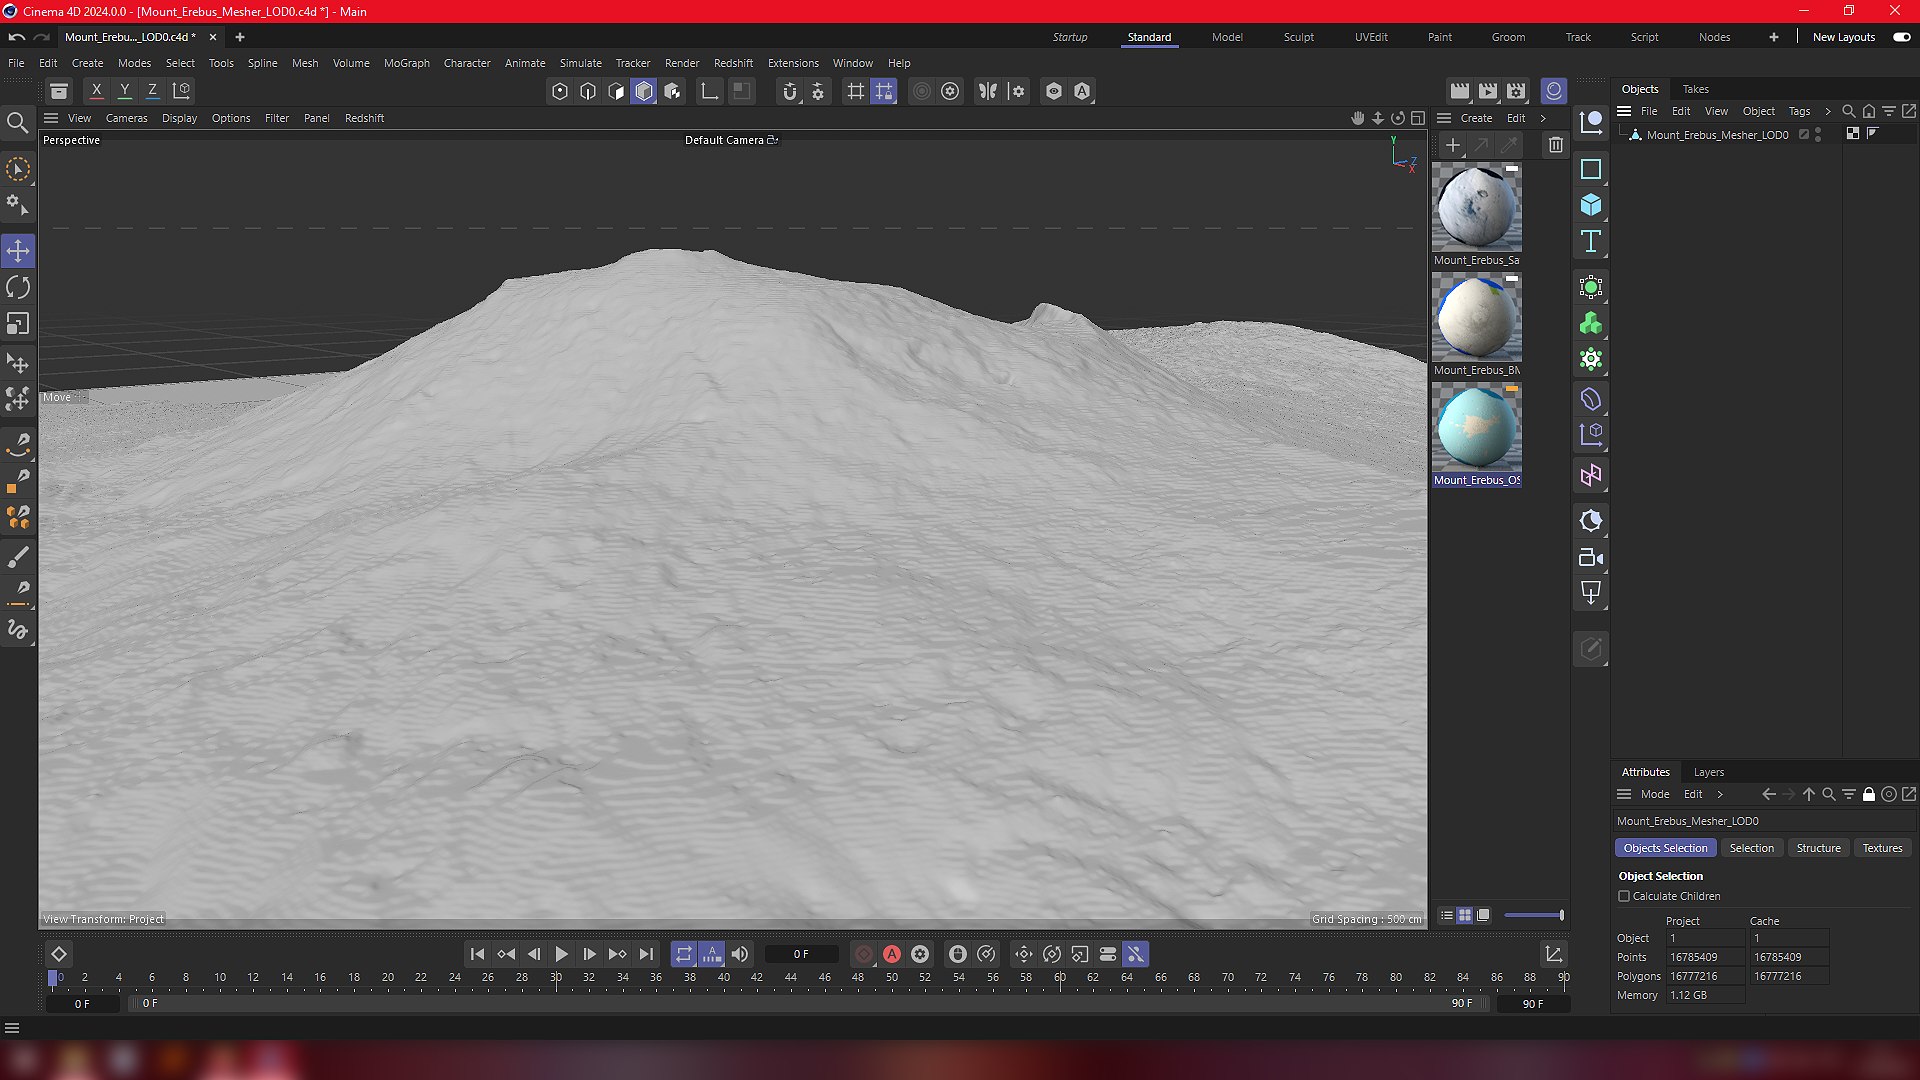Screen dimensions: 1920x1080
Task: Switch material manager to list view
Action: (x=1446, y=915)
